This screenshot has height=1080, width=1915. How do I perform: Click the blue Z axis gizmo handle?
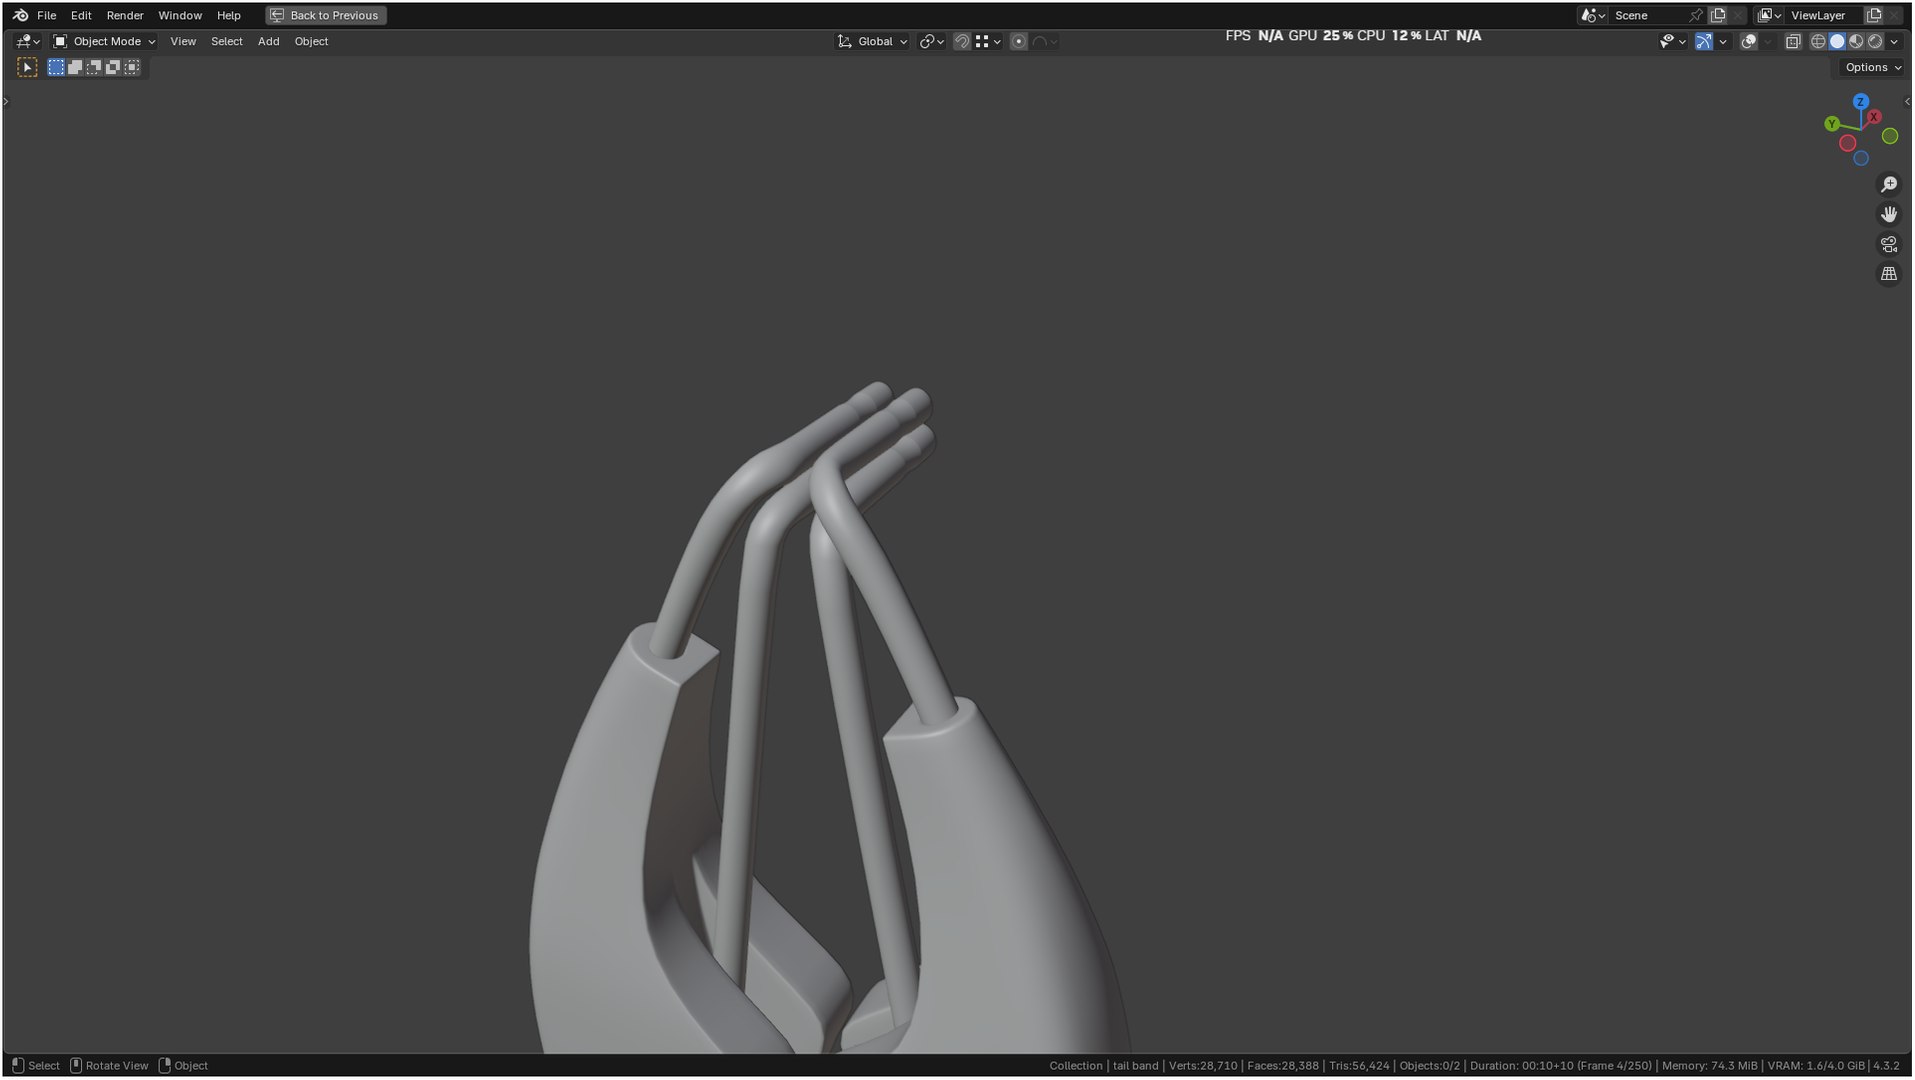pyautogui.click(x=1861, y=102)
